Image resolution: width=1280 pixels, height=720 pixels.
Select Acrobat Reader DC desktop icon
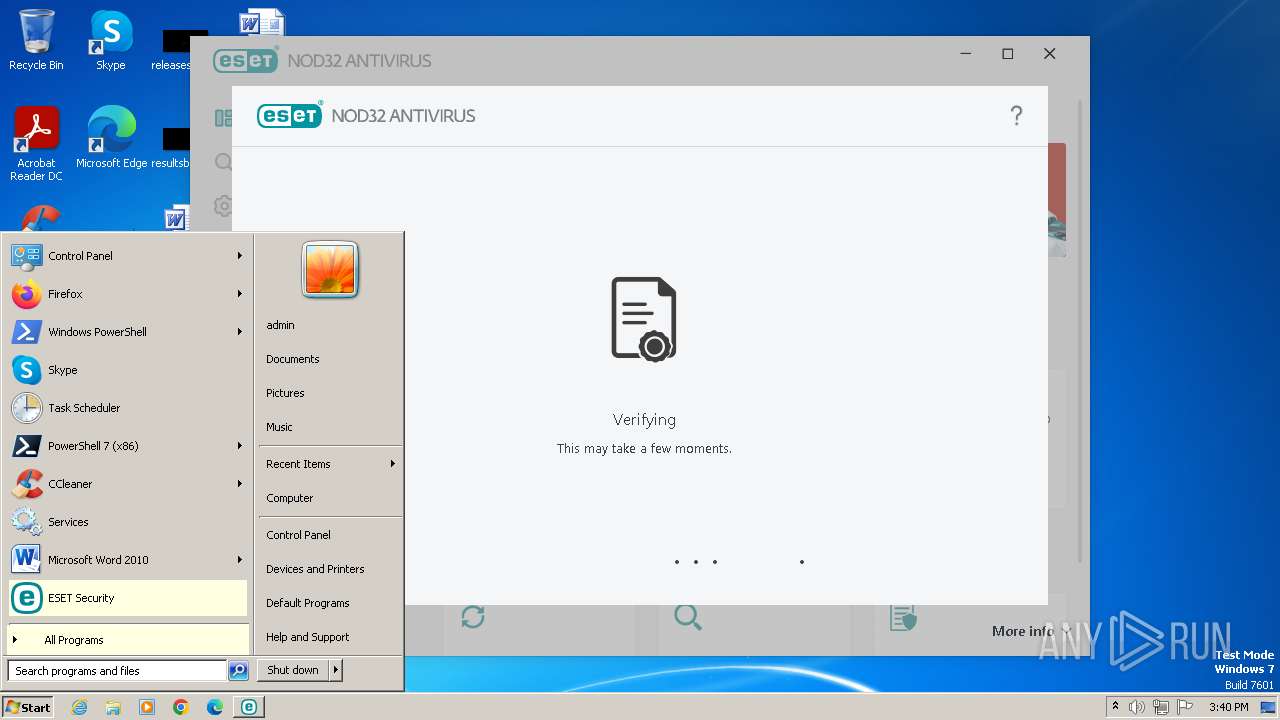[x=36, y=144]
